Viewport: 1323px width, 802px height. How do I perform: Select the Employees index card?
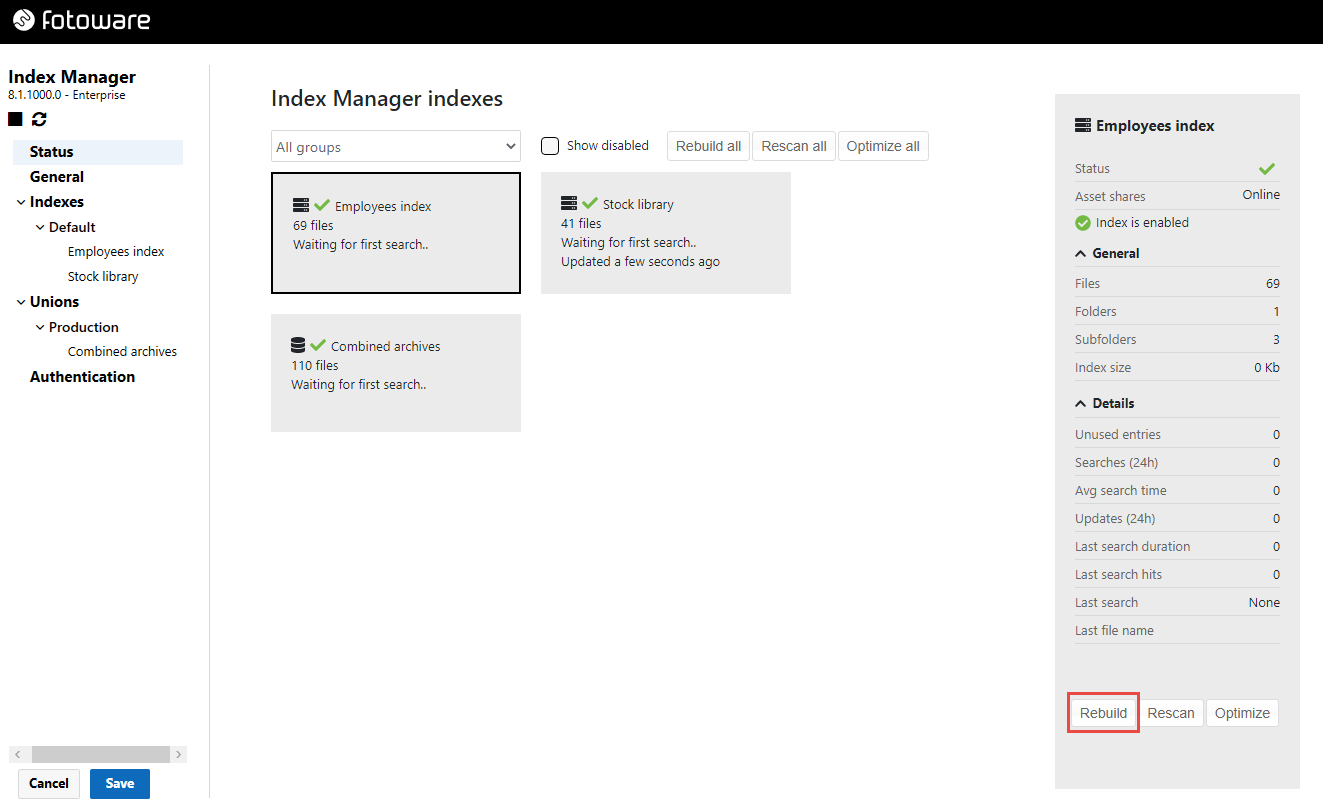point(396,233)
